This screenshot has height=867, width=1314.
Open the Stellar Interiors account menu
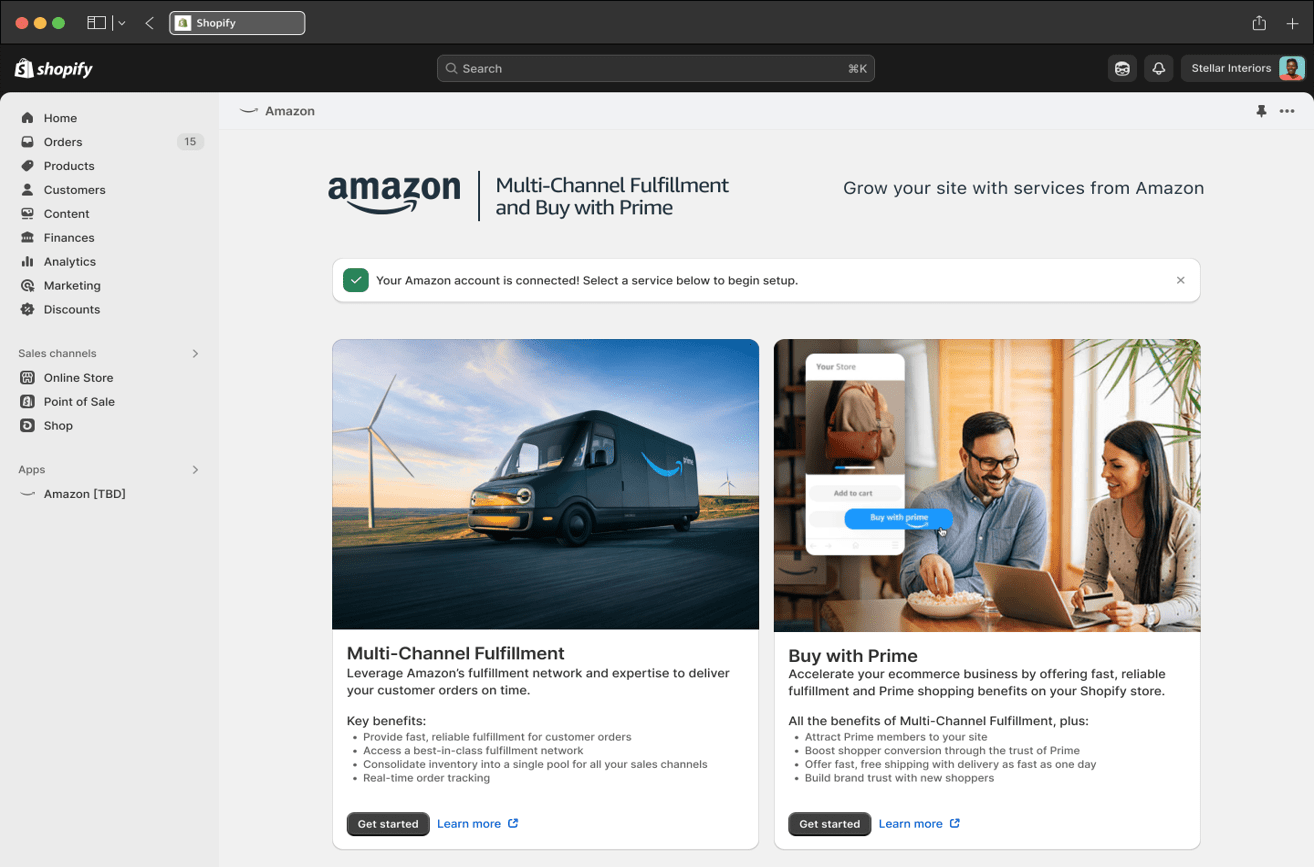(1243, 69)
